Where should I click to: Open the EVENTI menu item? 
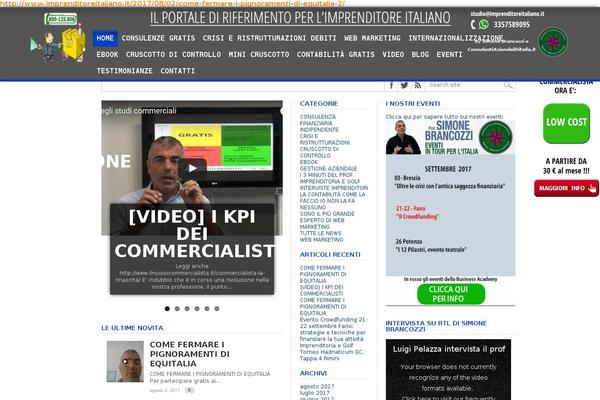(x=450, y=55)
